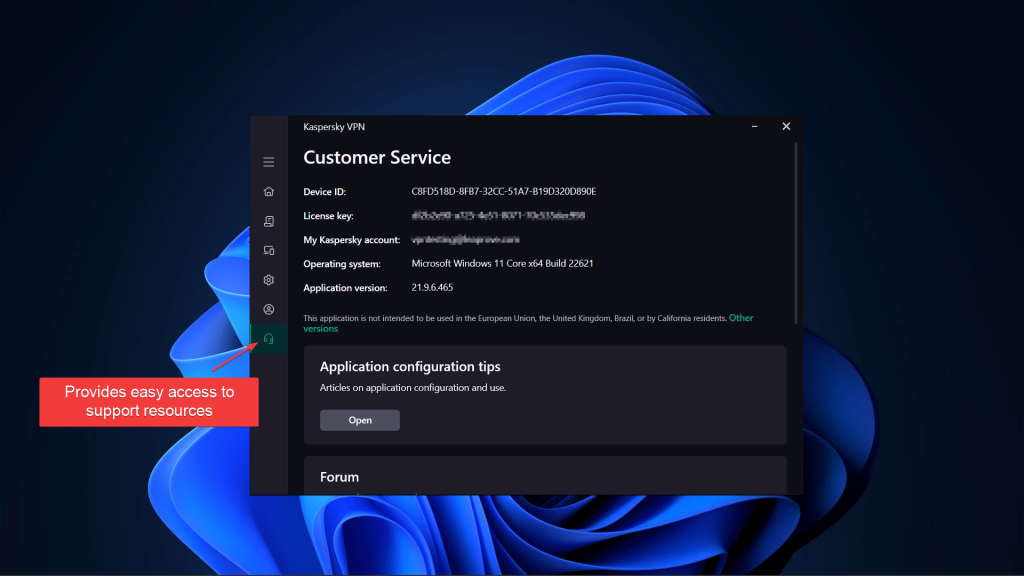Click the Open button for configuration tips
The width and height of the screenshot is (1024, 576).
click(360, 420)
